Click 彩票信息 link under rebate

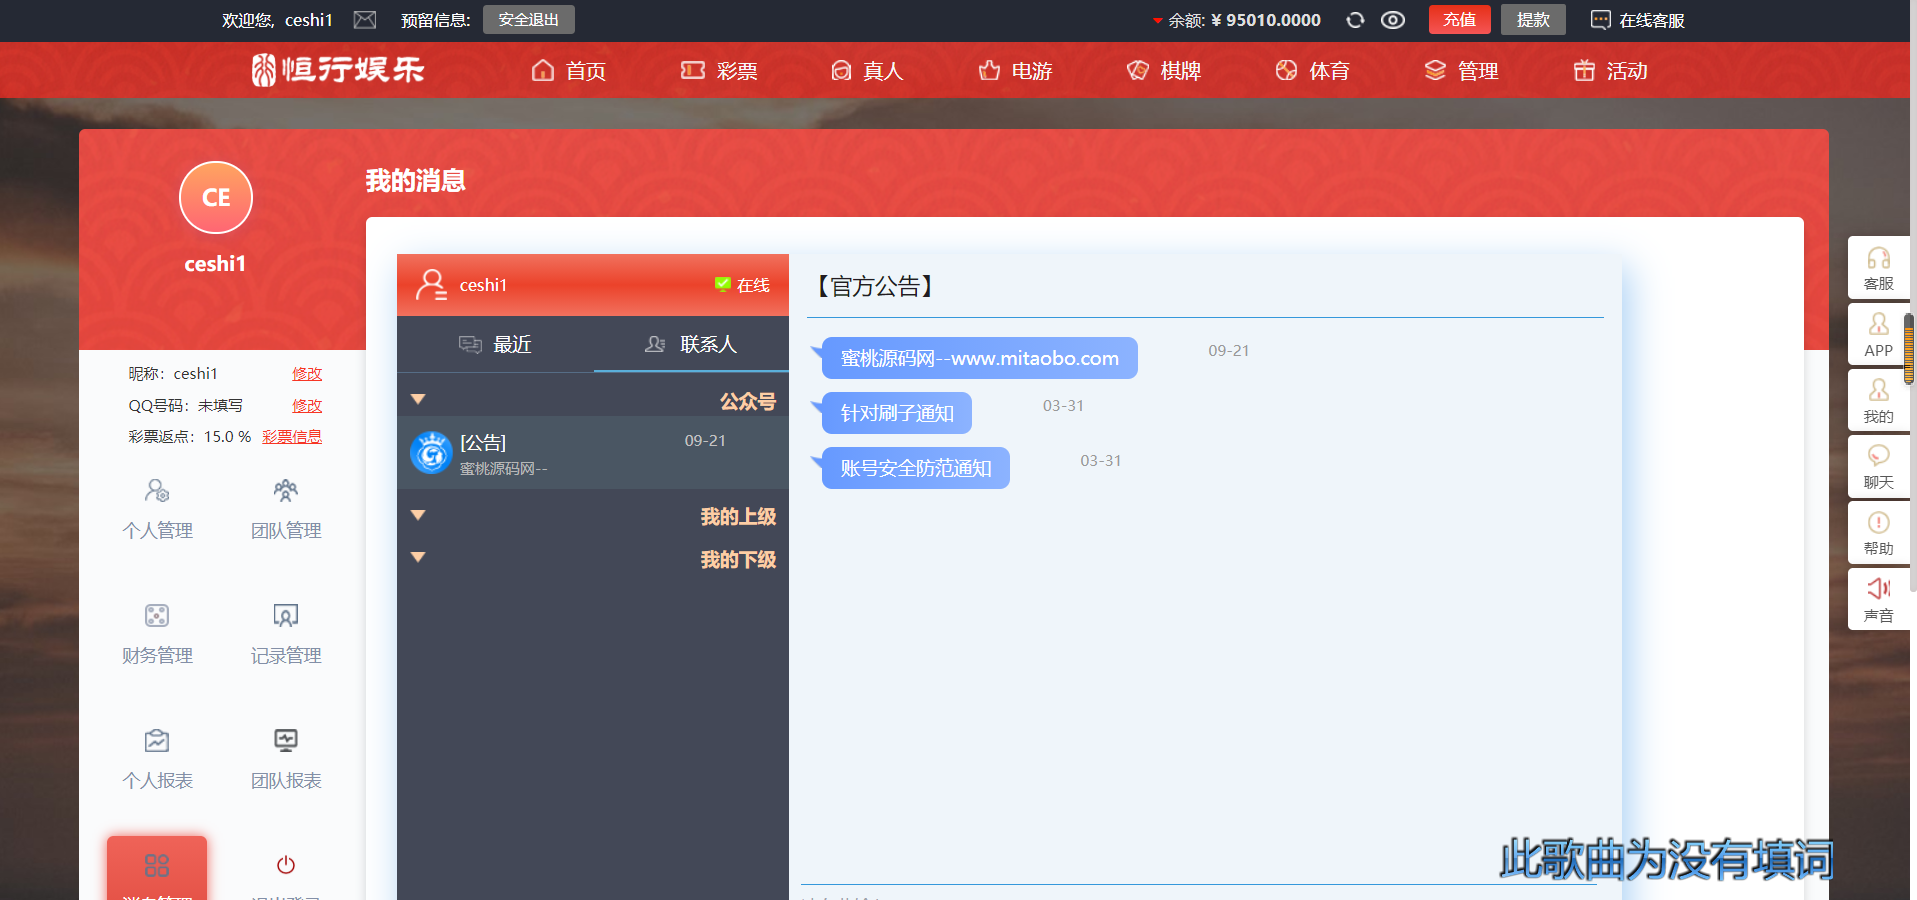[x=292, y=437]
